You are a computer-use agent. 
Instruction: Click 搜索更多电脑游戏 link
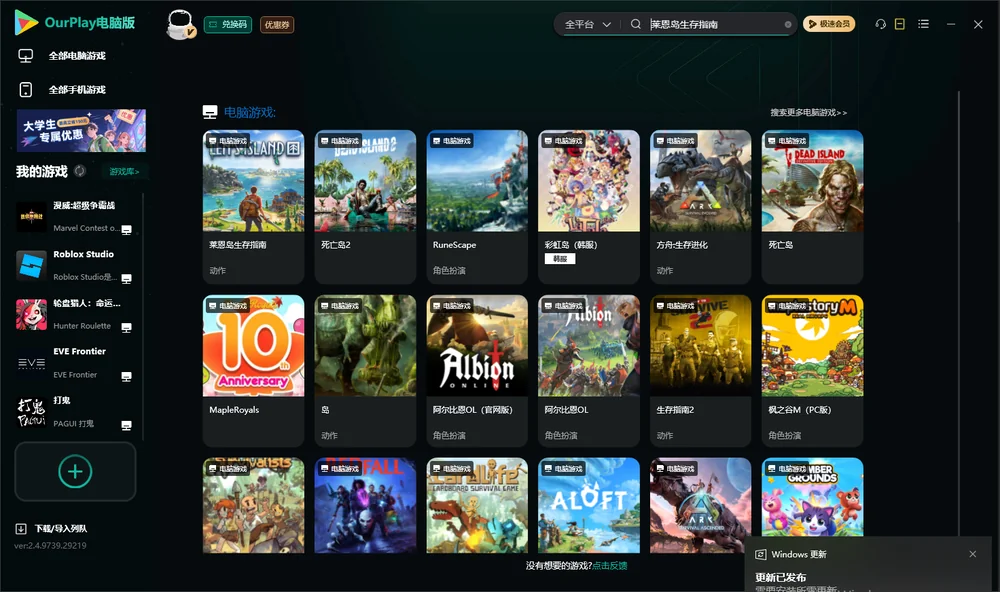809,113
